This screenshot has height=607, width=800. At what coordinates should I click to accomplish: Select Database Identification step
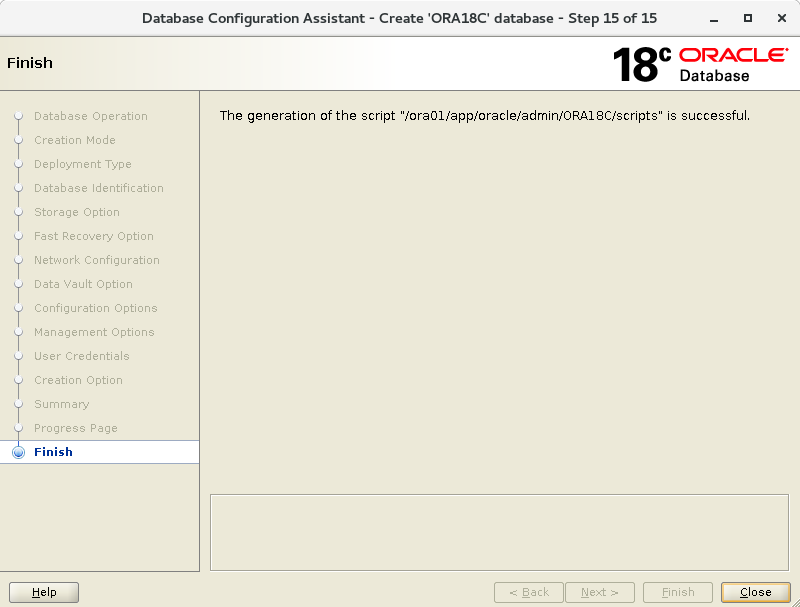[x=99, y=188]
